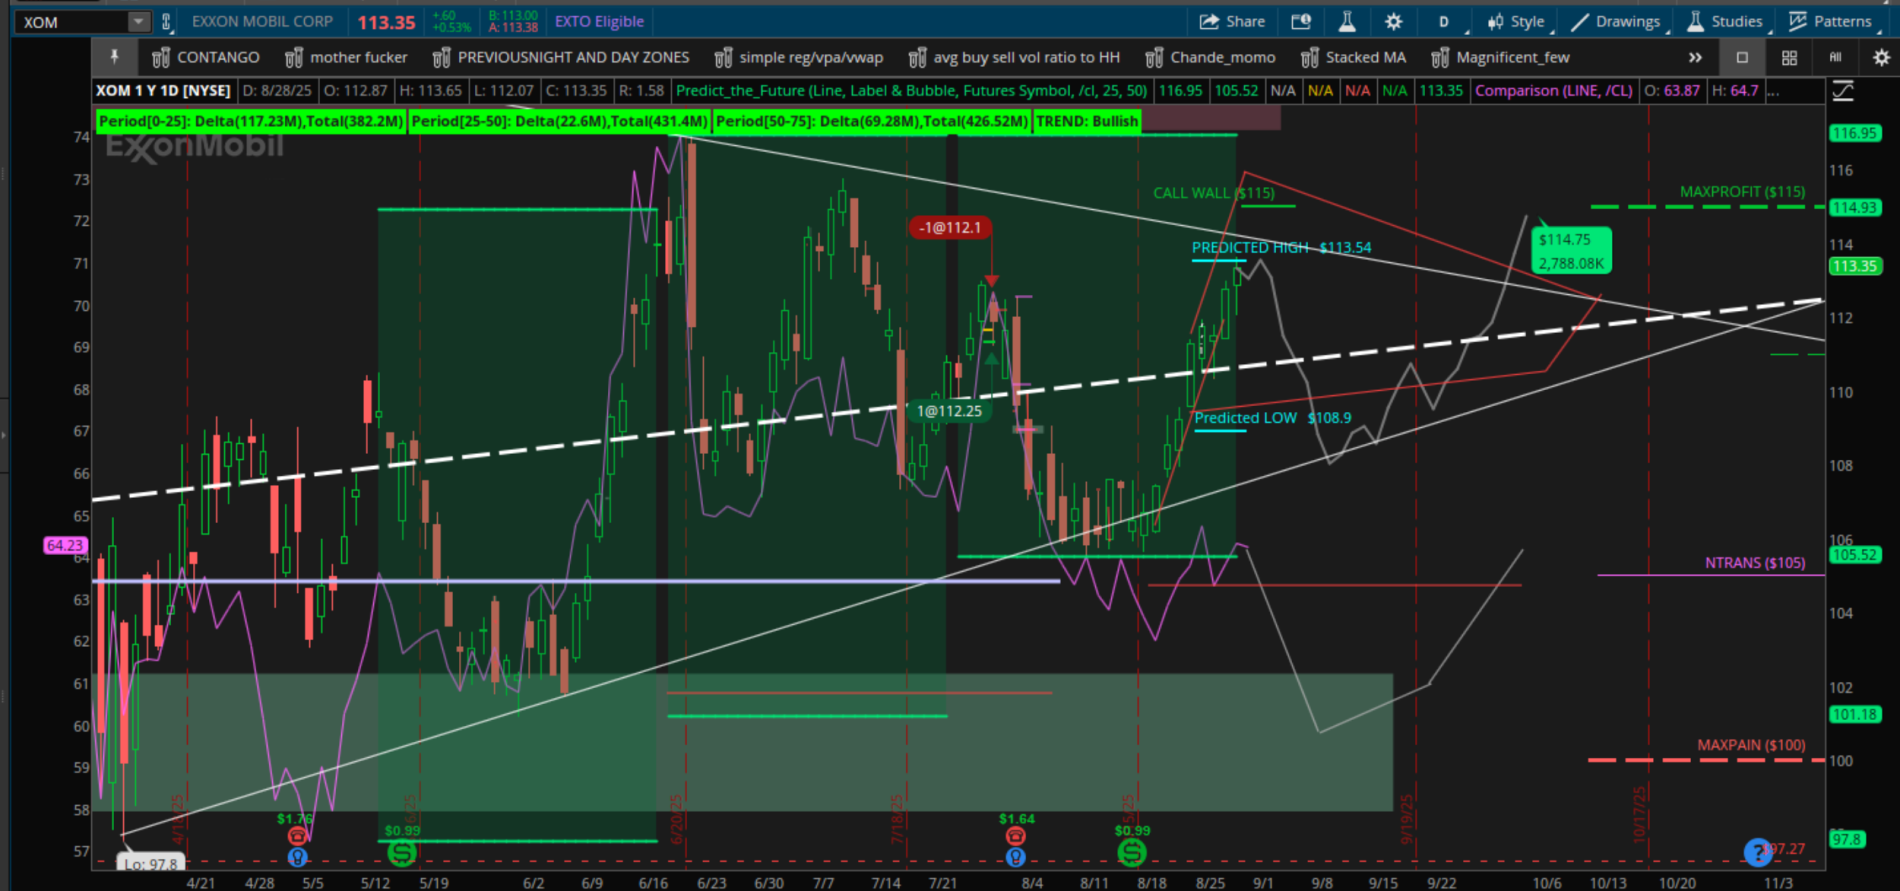Expand more study sets with double chevron

(x=1695, y=58)
